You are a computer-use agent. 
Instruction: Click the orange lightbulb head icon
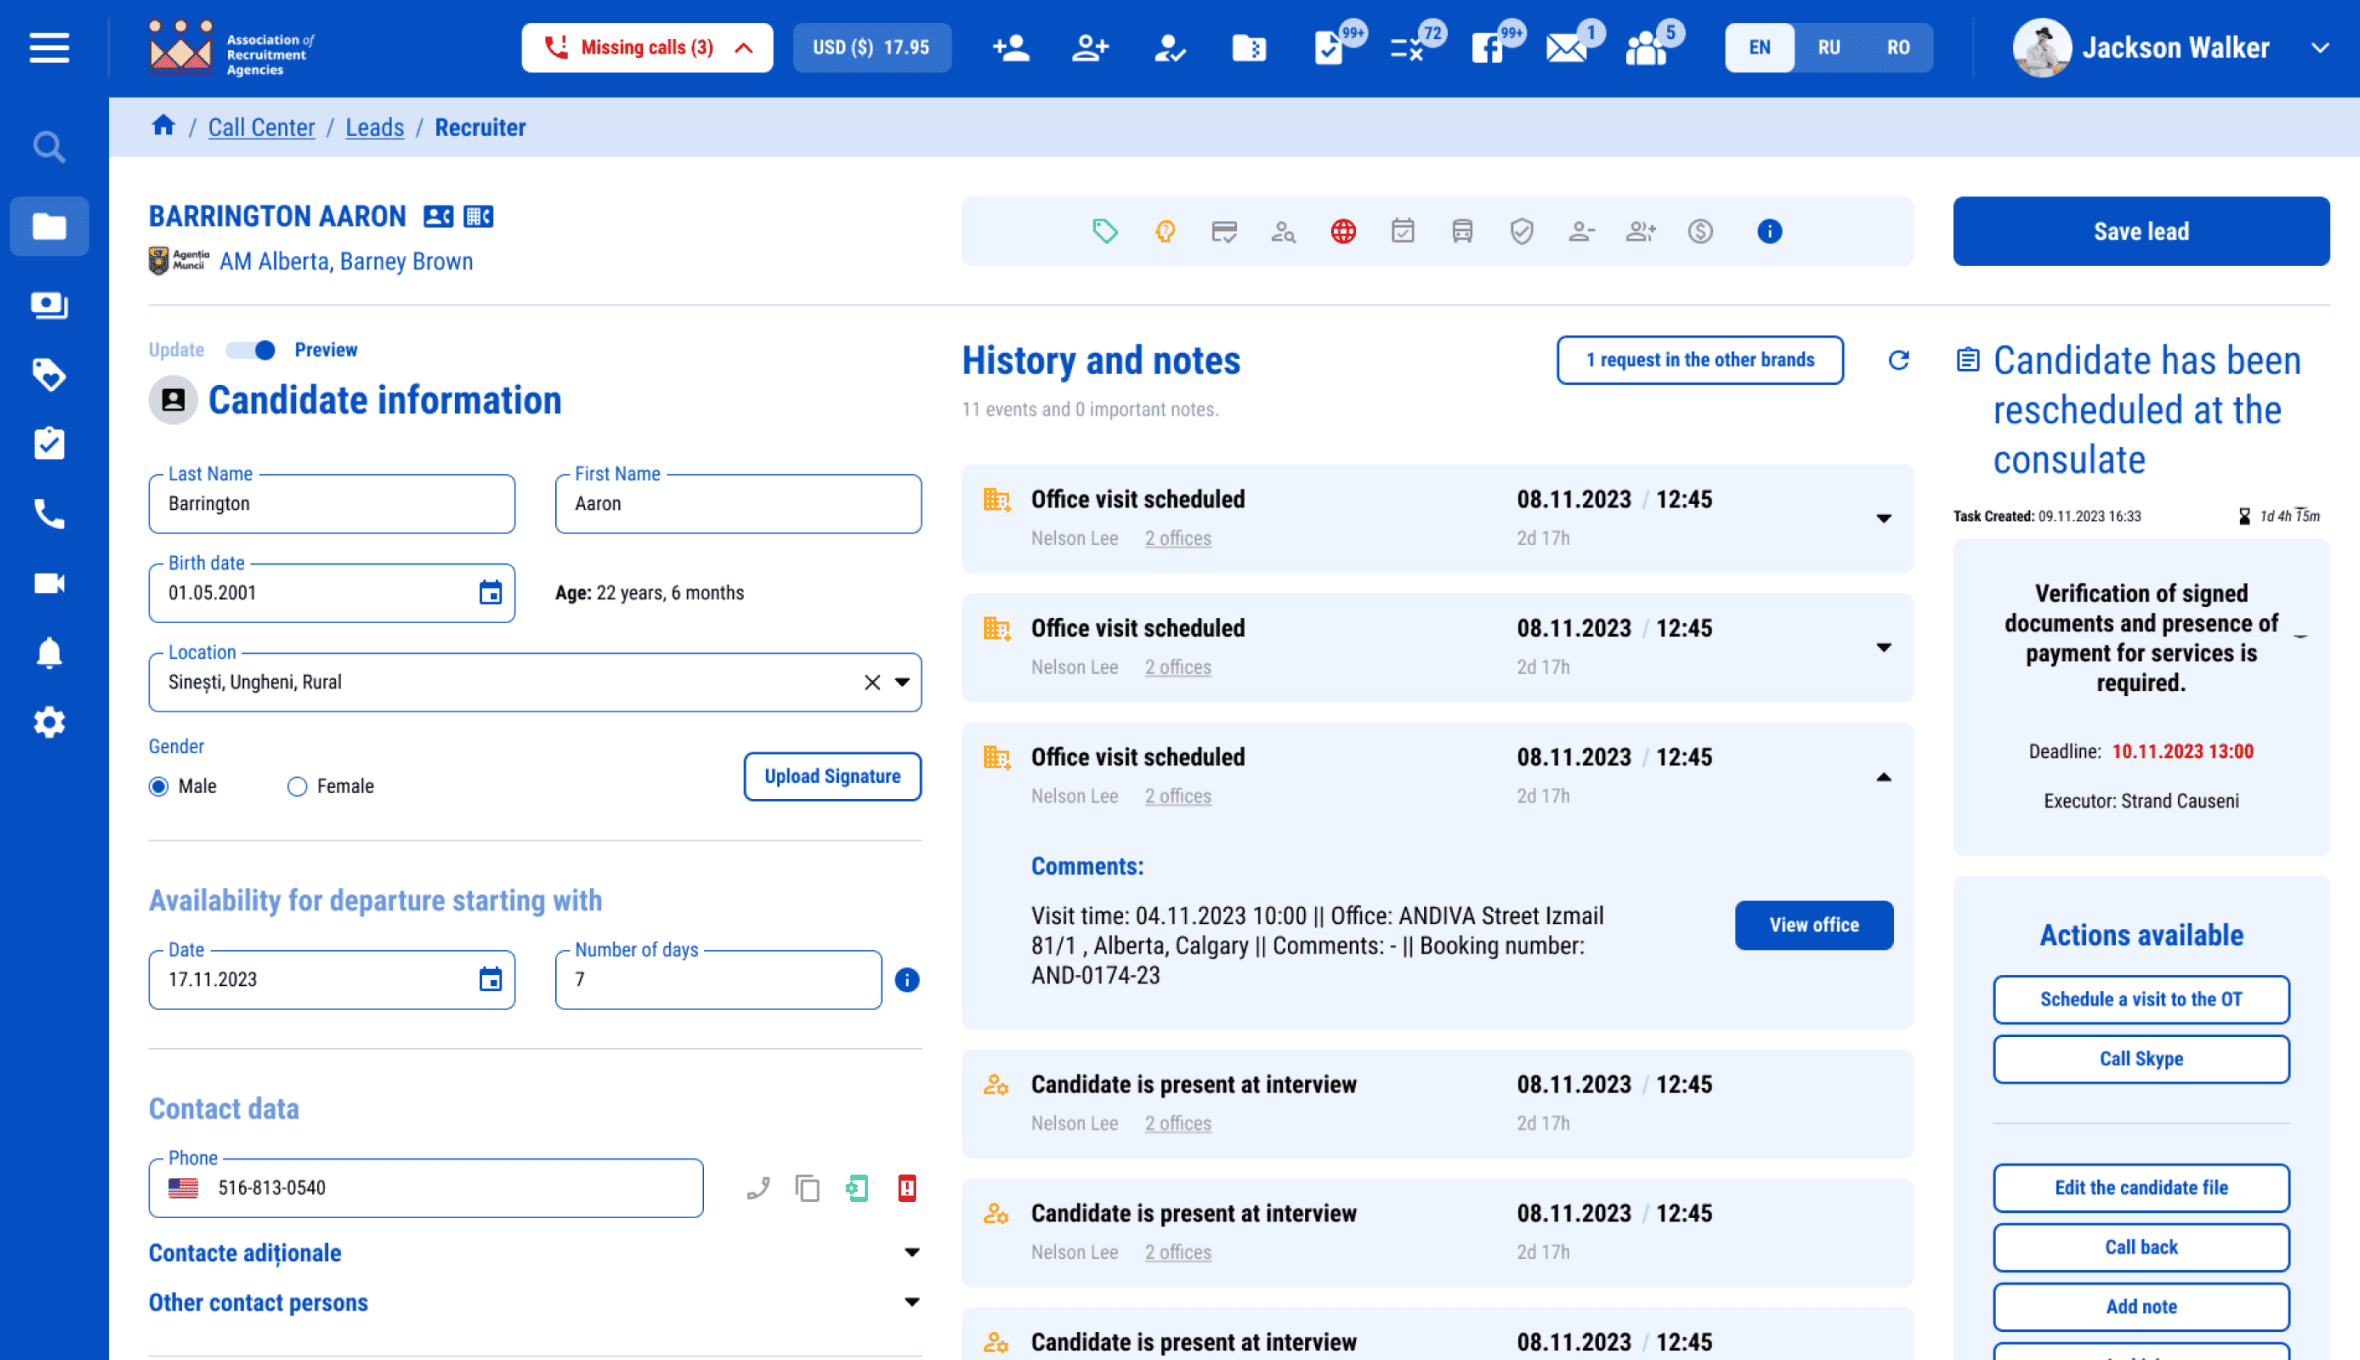pyautogui.click(x=1165, y=232)
